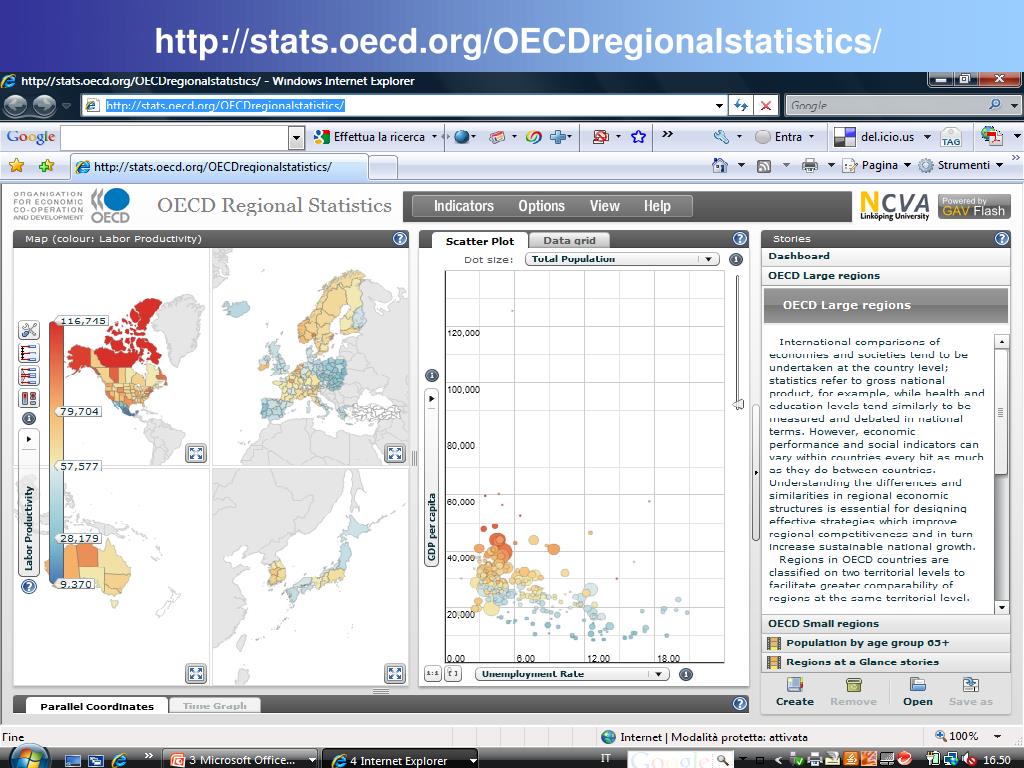
Task: Maximize the Europe map view
Action: [x=394, y=453]
